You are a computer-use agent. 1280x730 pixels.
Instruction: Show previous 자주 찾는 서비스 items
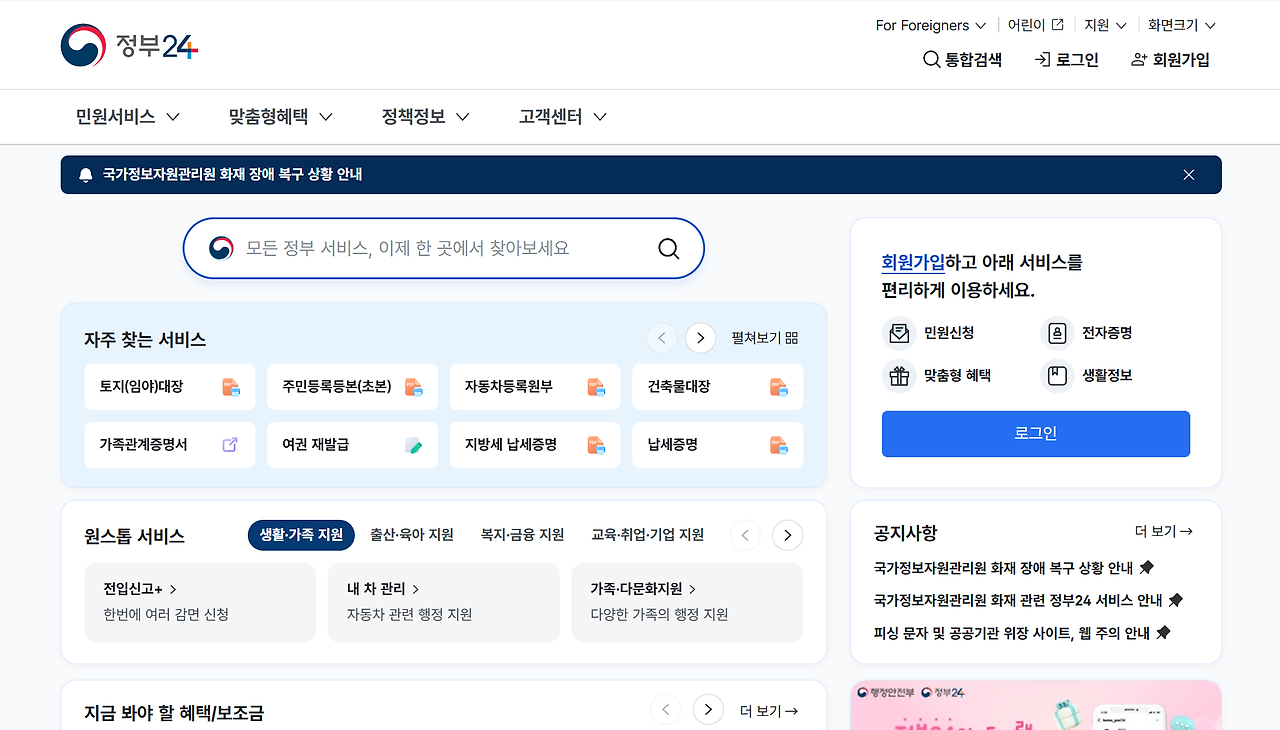pos(662,338)
